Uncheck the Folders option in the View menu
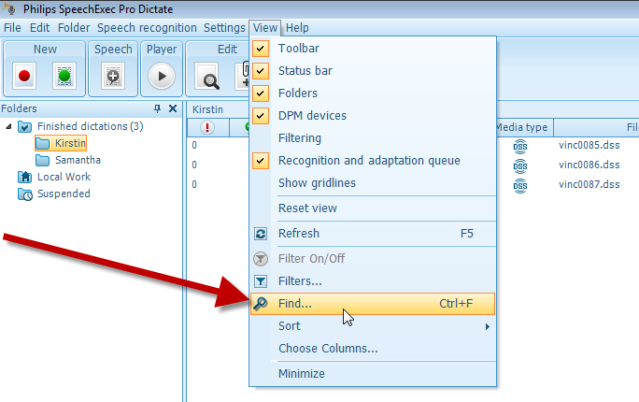Image resolution: width=639 pixels, height=402 pixels. pos(260,93)
